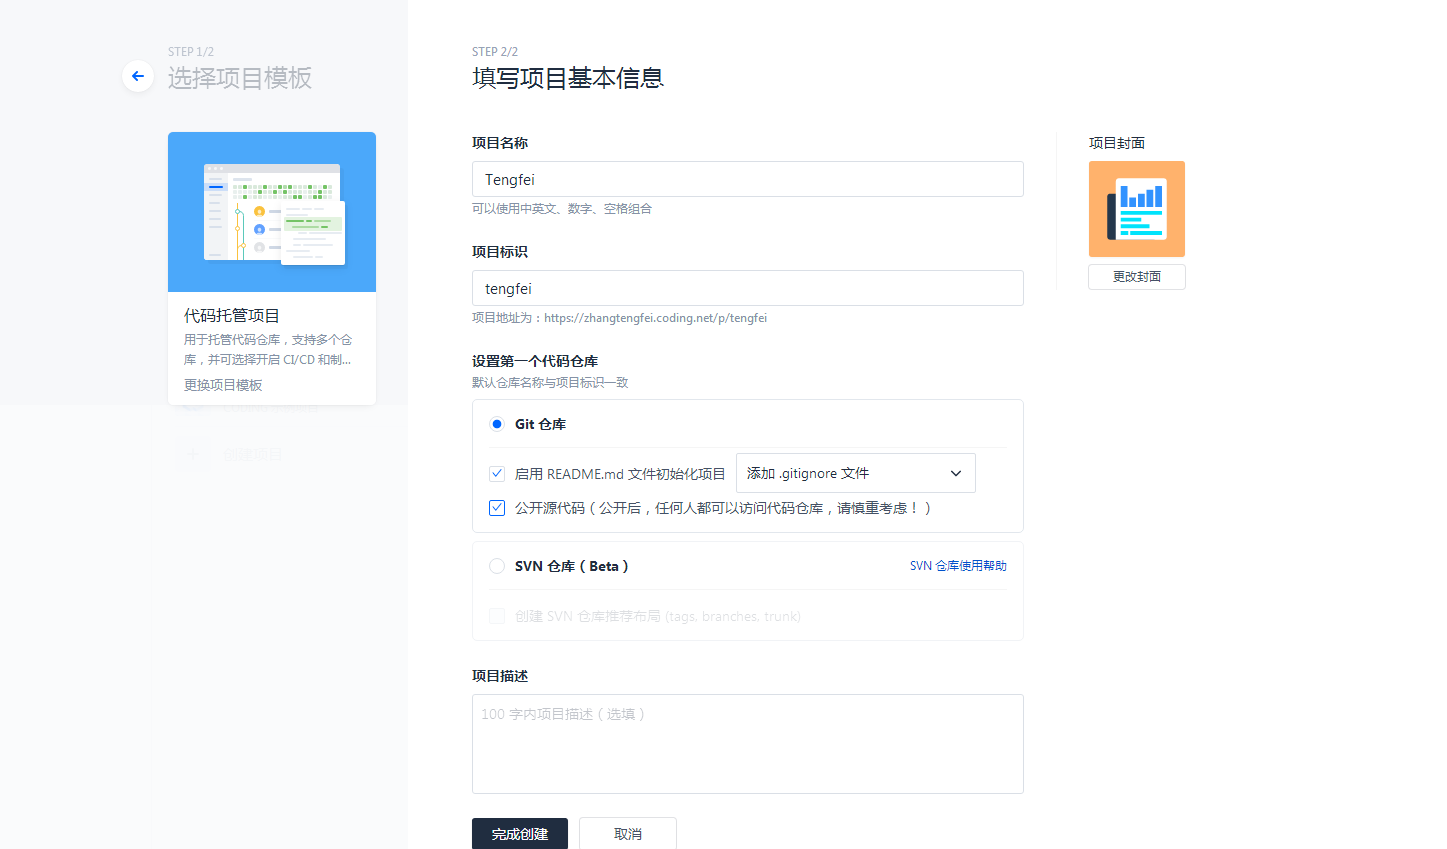
Task: Click the project cover image thumbnail
Action: click(x=1137, y=209)
